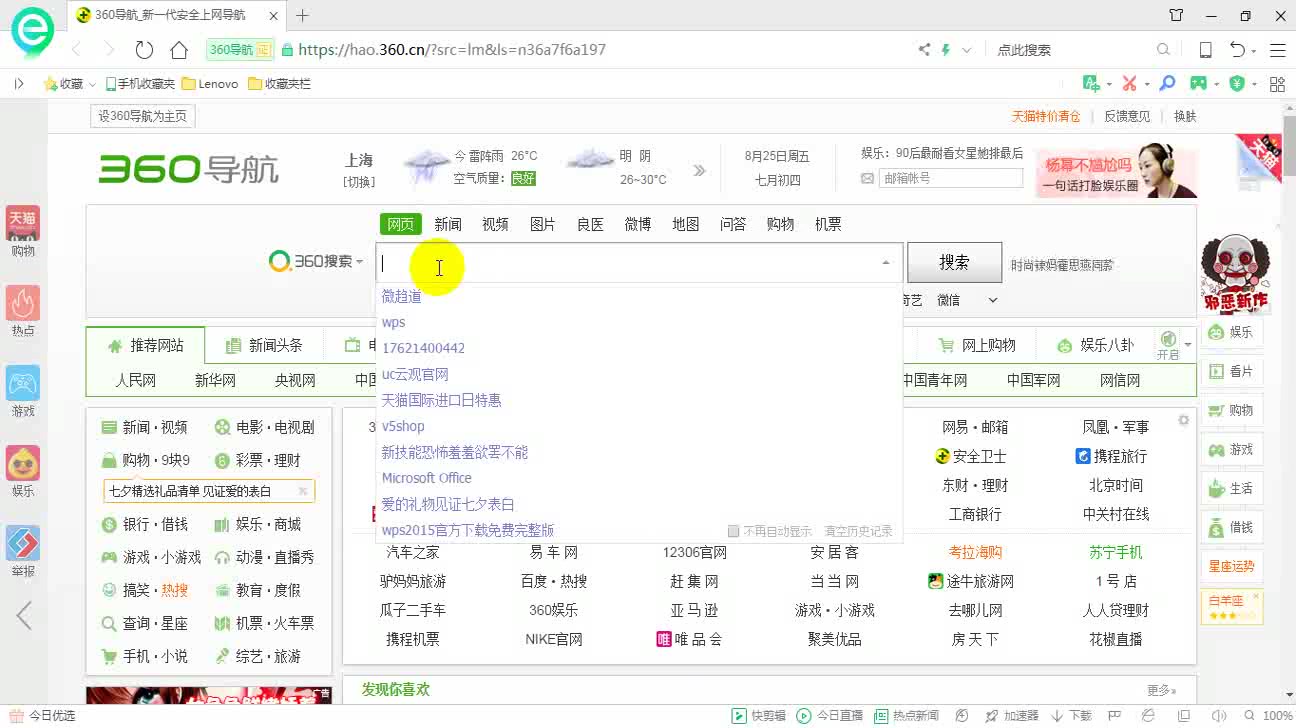Click 设360导航为主页 button
Viewport: 1296px width, 728px height.
(142, 116)
